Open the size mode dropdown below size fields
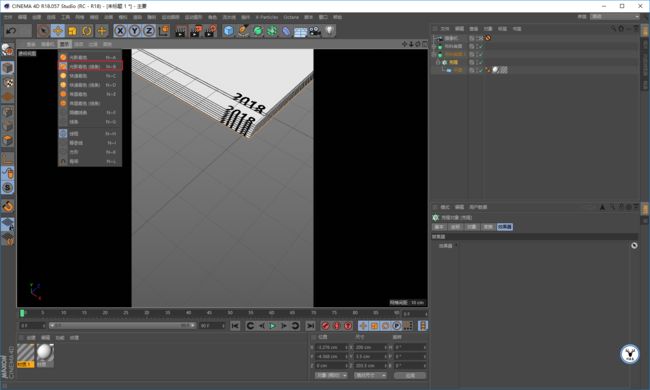The width and height of the screenshot is (650, 390). [370, 375]
